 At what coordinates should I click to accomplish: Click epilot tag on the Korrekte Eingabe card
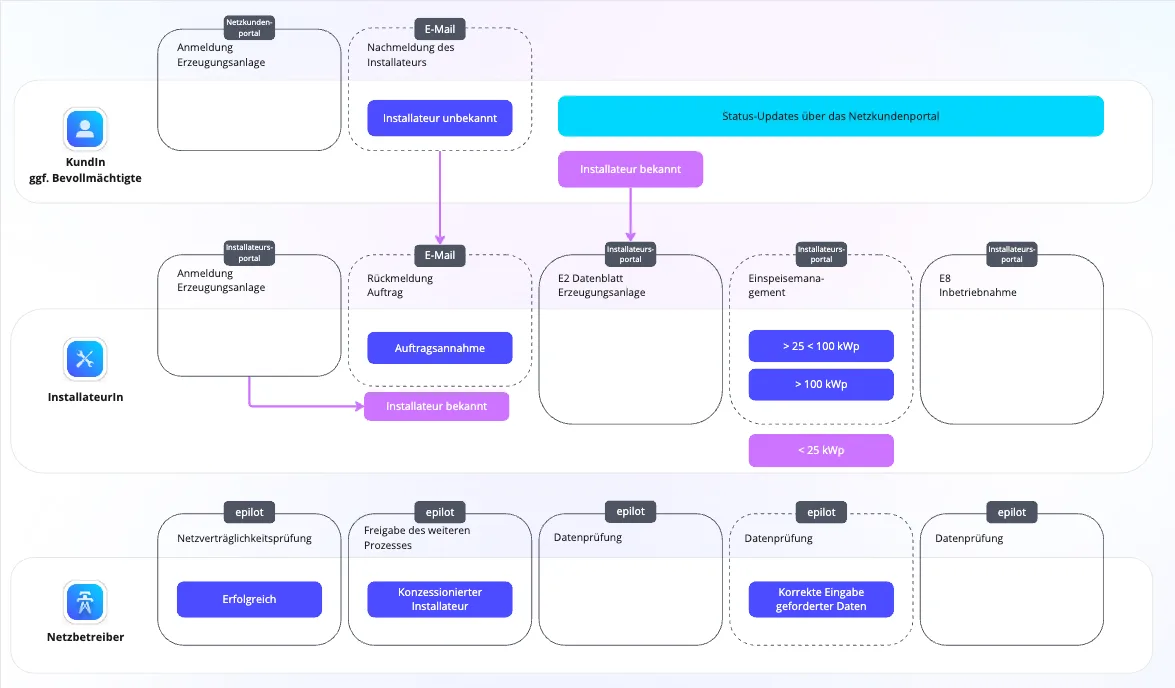tap(821, 512)
